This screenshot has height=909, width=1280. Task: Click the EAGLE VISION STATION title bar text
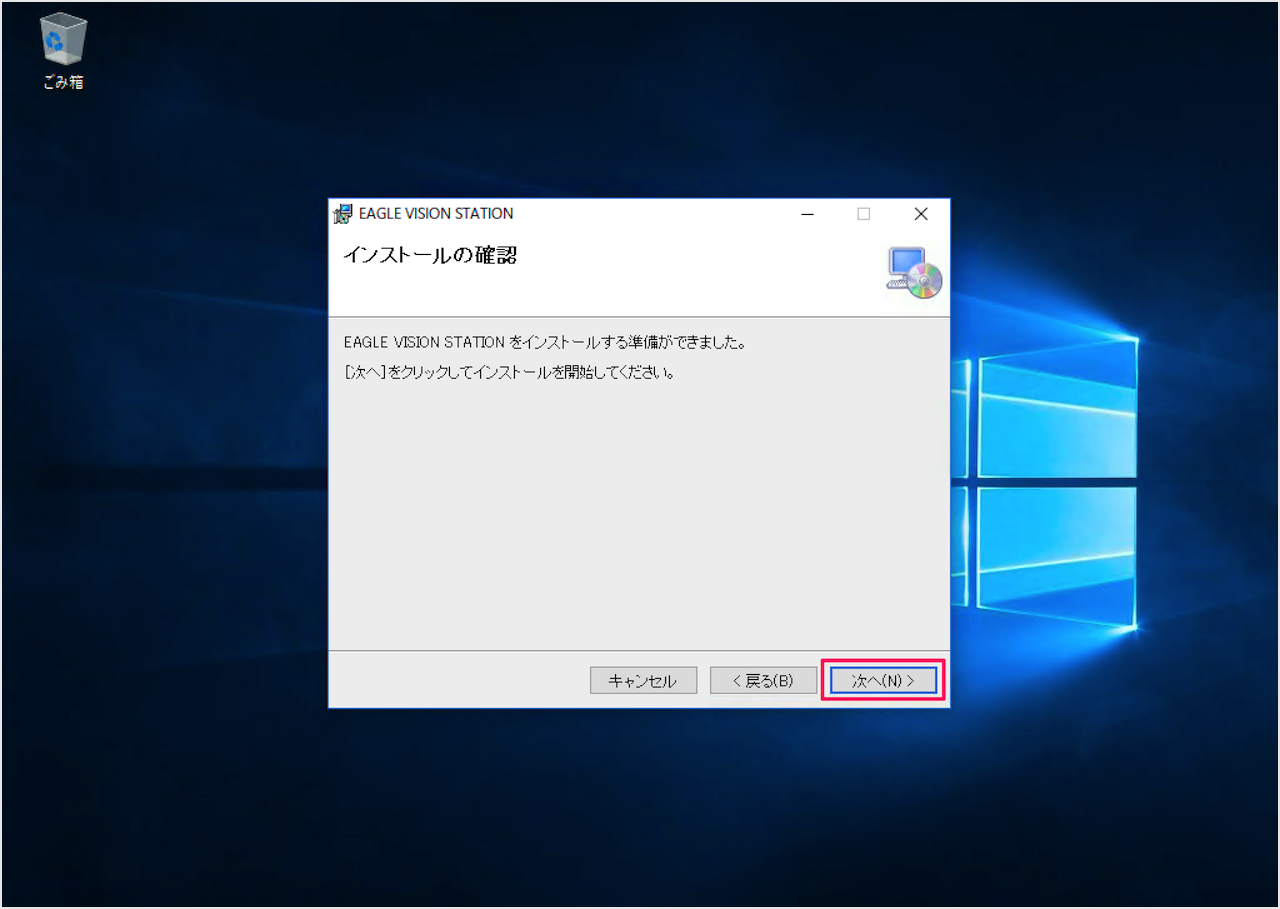click(436, 214)
